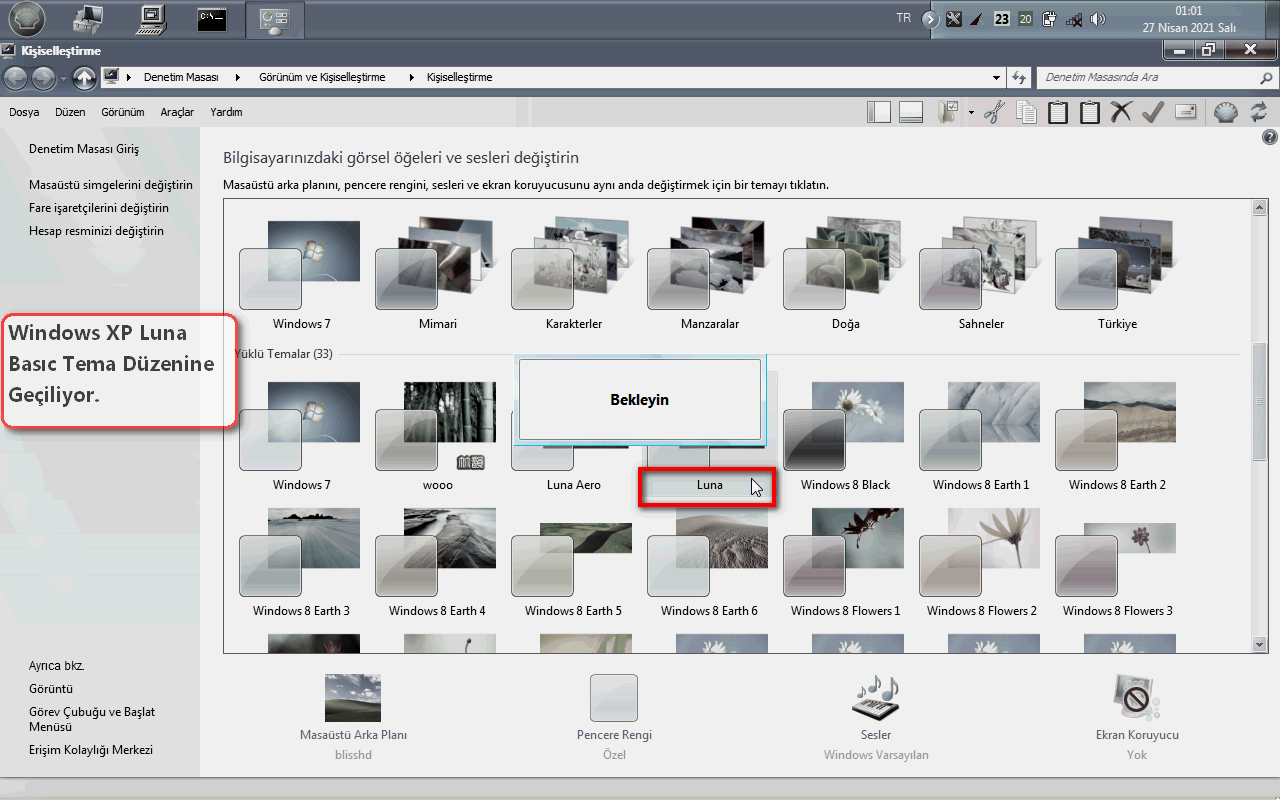Open the shell Start button in taskbar
The height and width of the screenshot is (800, 1280).
(26, 19)
